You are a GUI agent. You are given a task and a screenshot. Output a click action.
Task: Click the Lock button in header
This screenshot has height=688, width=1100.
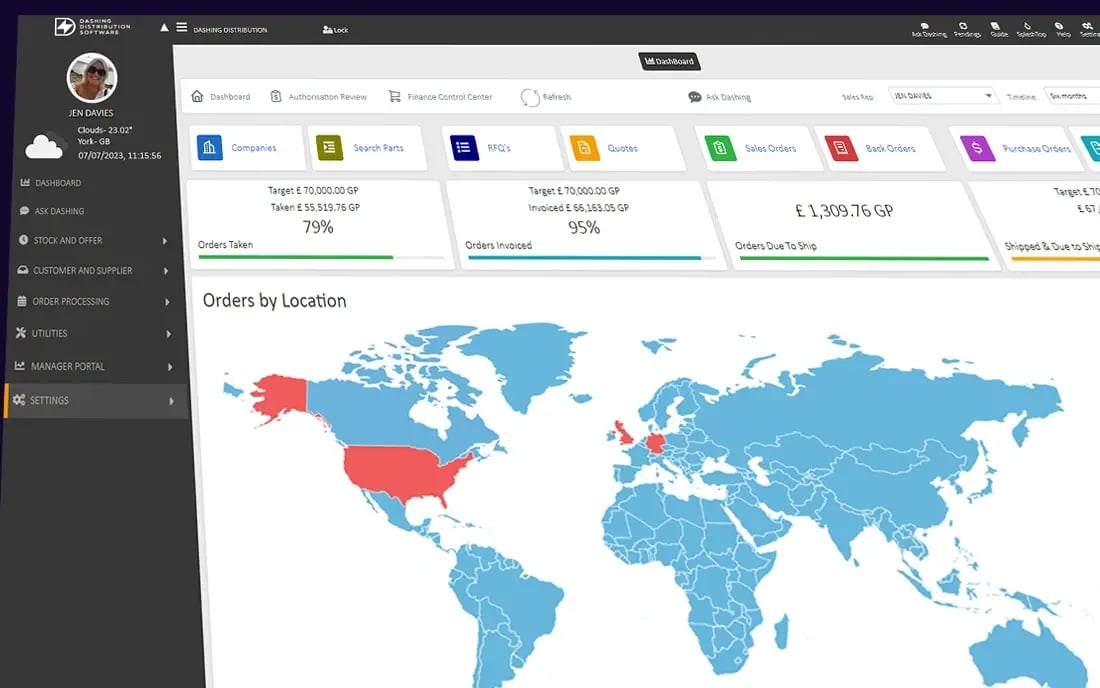(335, 29)
